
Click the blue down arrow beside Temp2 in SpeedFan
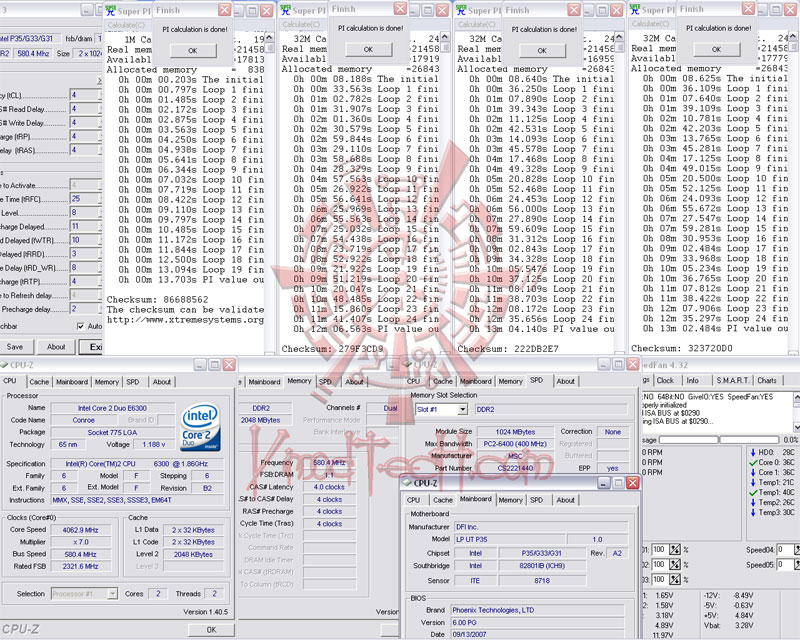[x=753, y=502]
